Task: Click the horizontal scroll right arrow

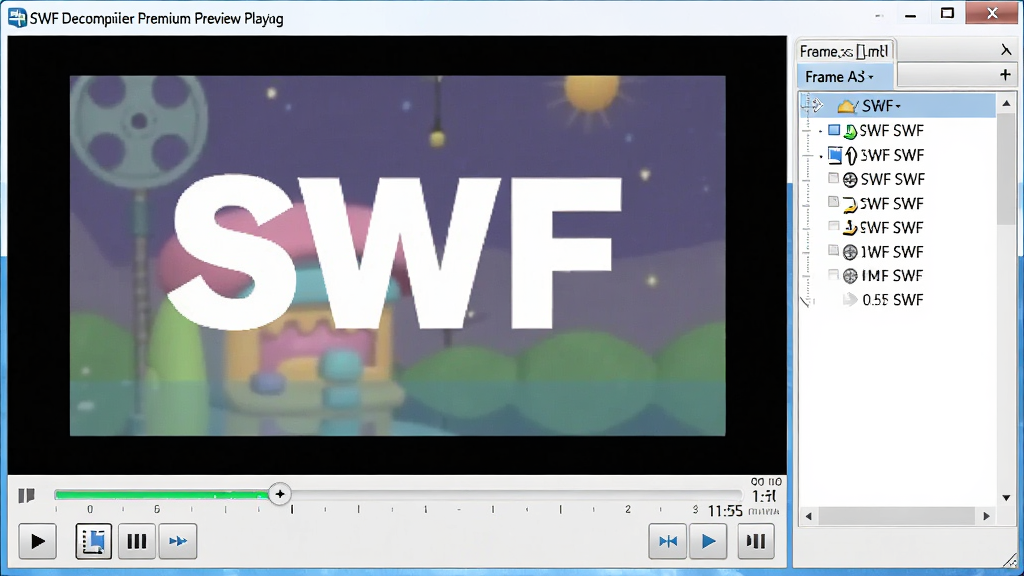Action: (986, 516)
